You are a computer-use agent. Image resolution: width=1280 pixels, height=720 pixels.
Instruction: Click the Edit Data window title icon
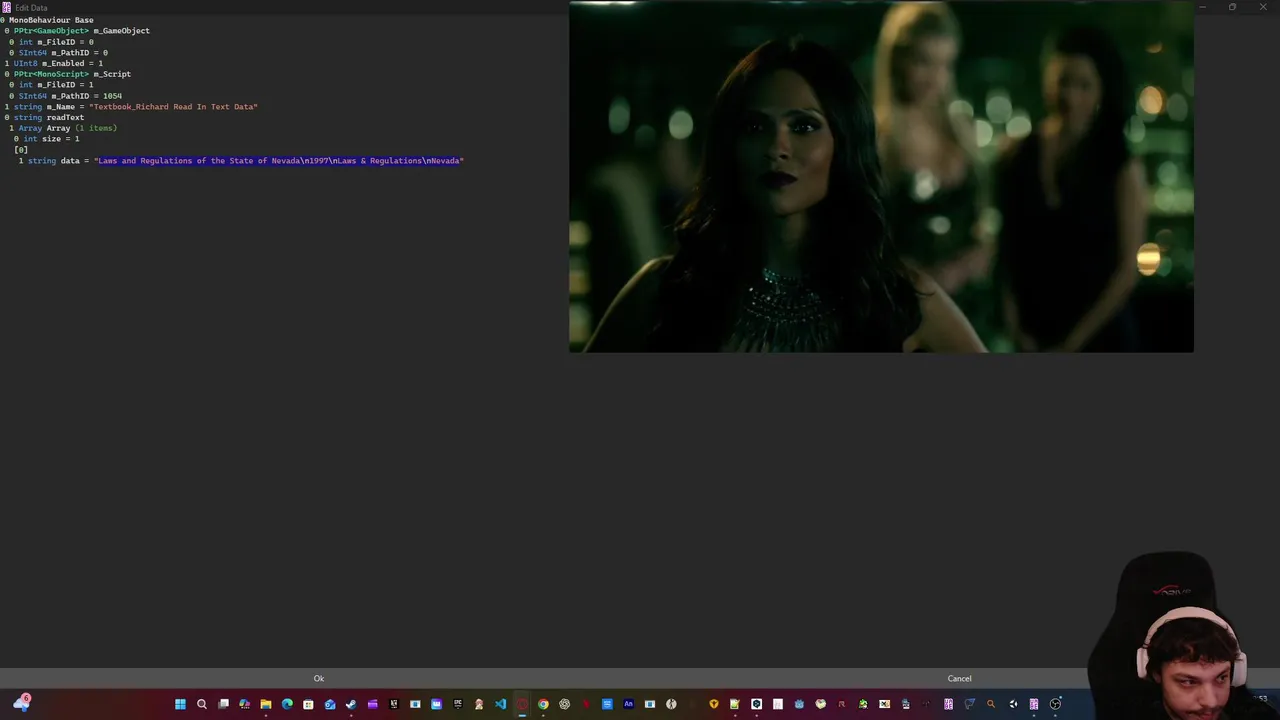7,7
